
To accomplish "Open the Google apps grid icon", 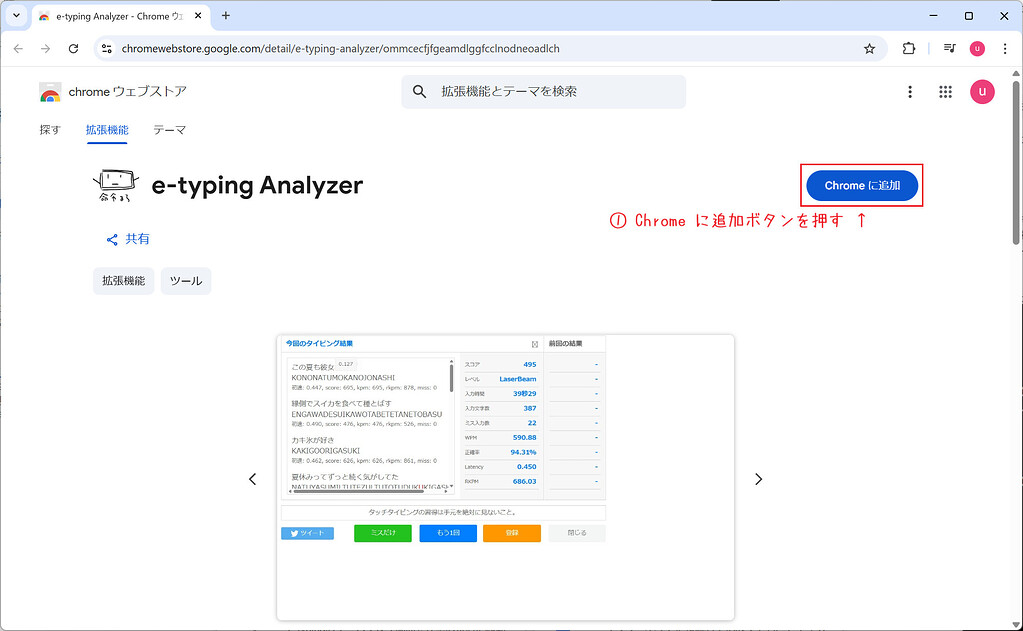I will 944,91.
